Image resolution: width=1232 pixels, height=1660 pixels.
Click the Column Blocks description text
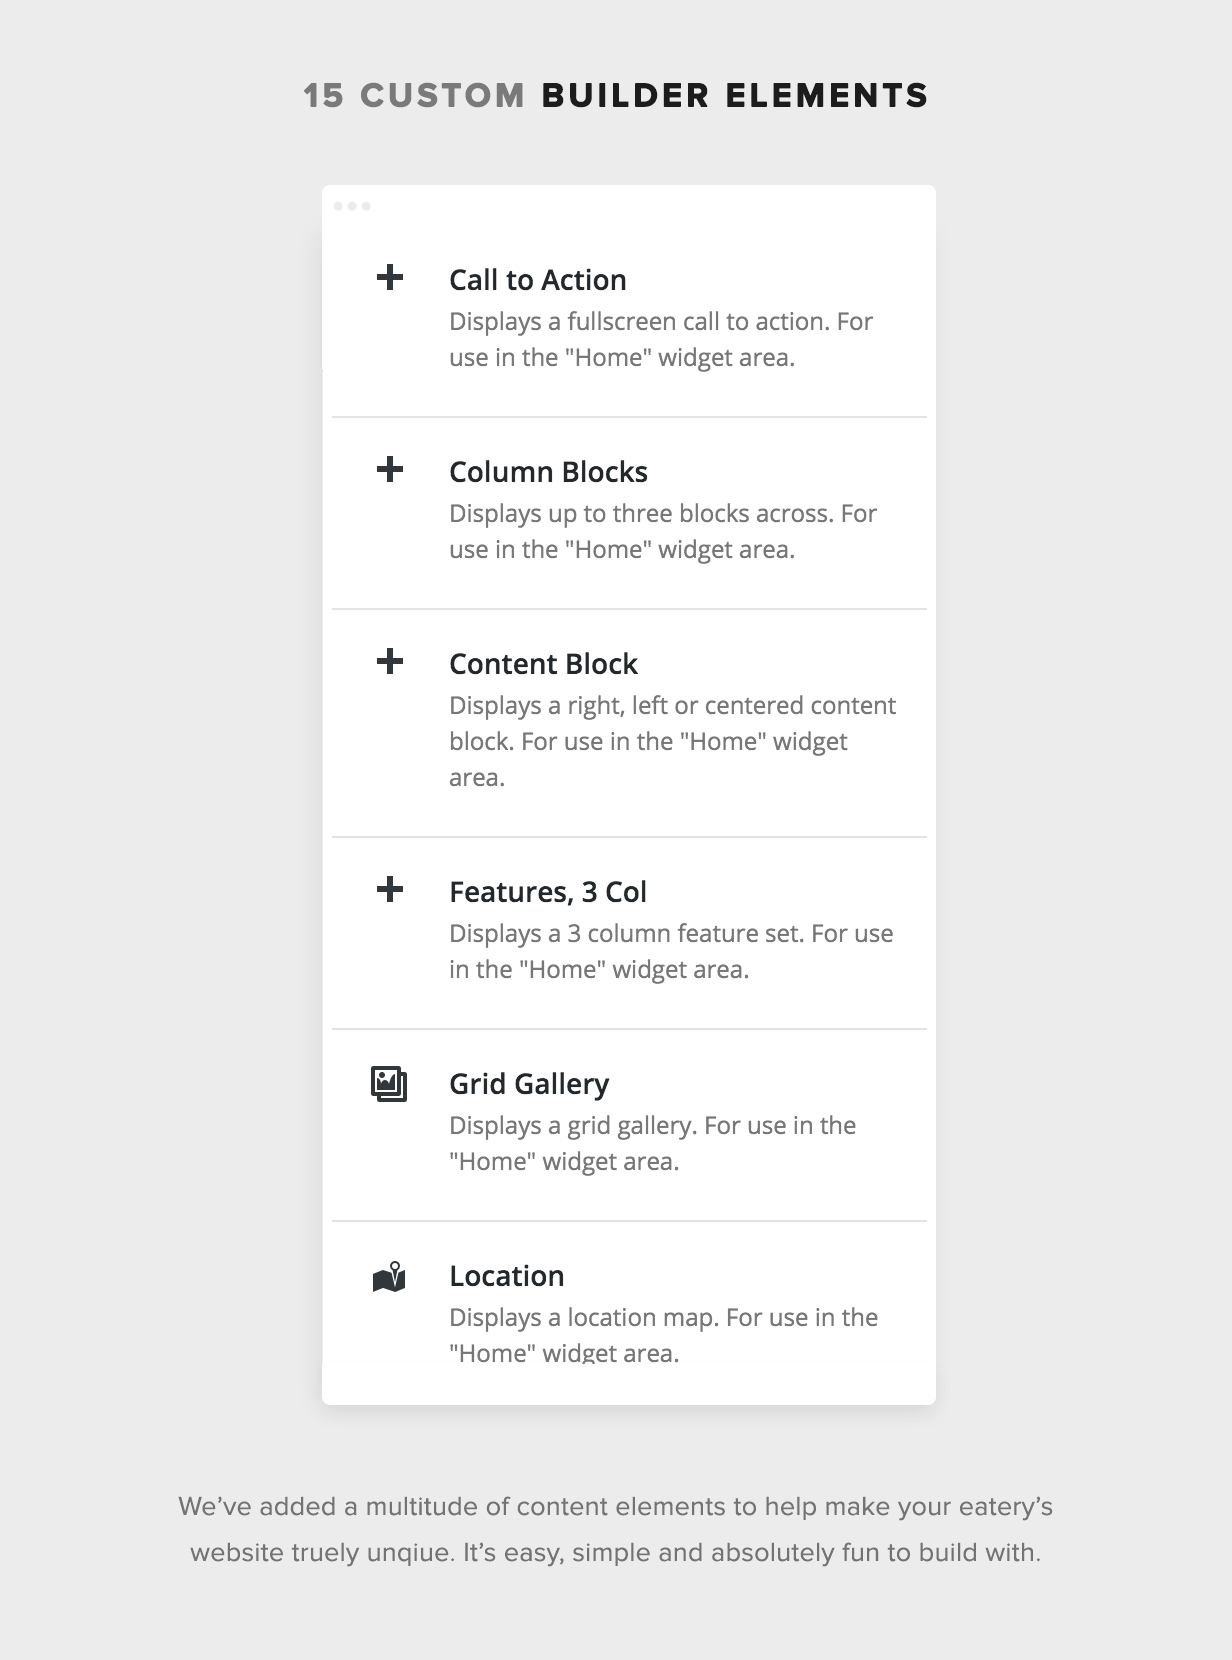pyautogui.click(x=663, y=532)
